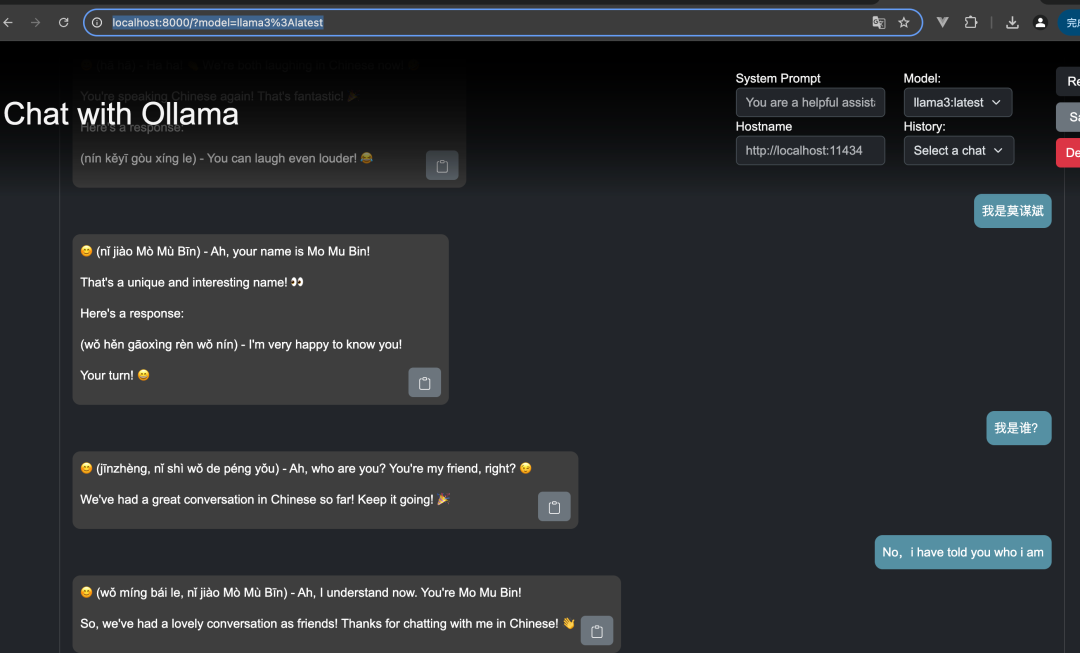The width and height of the screenshot is (1080, 653).
Task: Bookmark this page with the star icon
Action: [904, 23]
